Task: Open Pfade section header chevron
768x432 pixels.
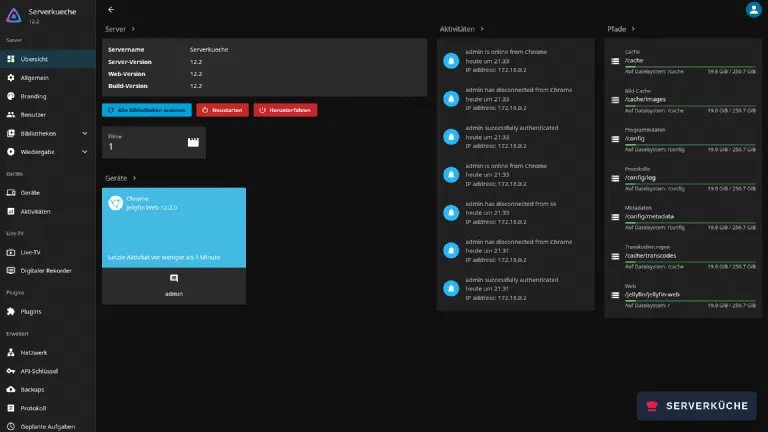Action: 633,29
